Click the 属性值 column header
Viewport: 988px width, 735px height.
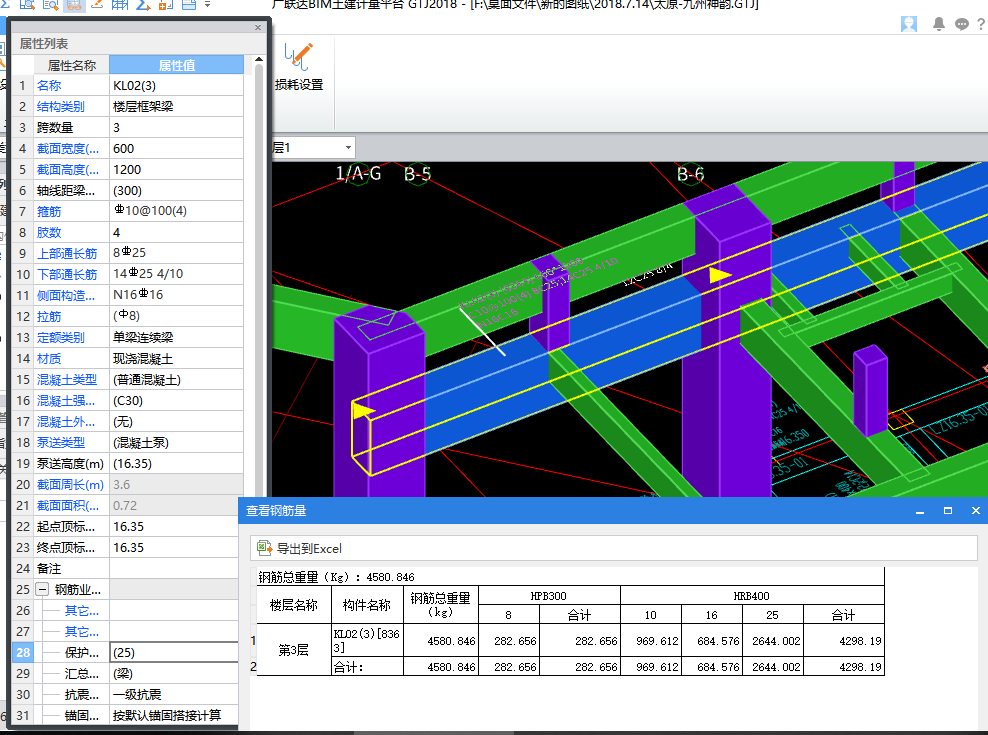[x=176, y=65]
